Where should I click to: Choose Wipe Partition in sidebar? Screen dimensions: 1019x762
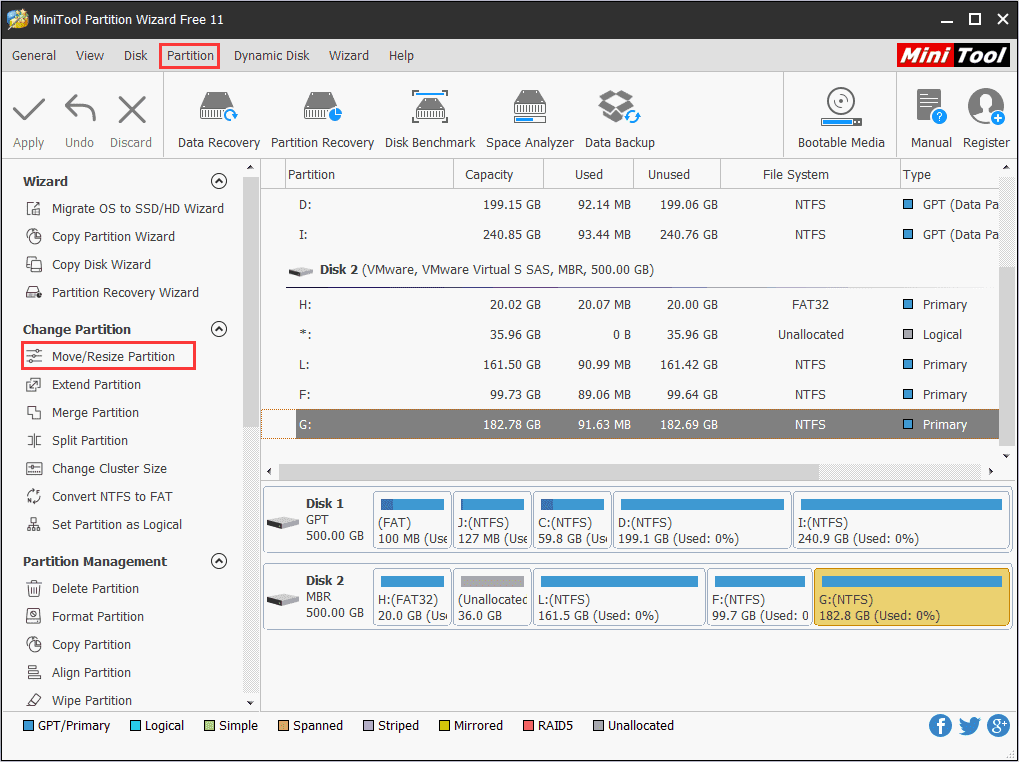tap(79, 700)
